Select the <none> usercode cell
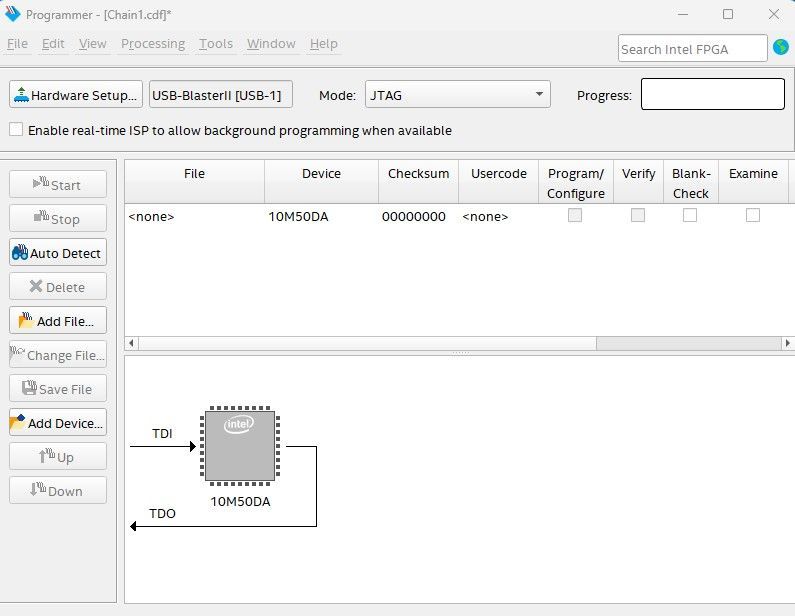This screenshot has width=795, height=616. [x=498, y=216]
